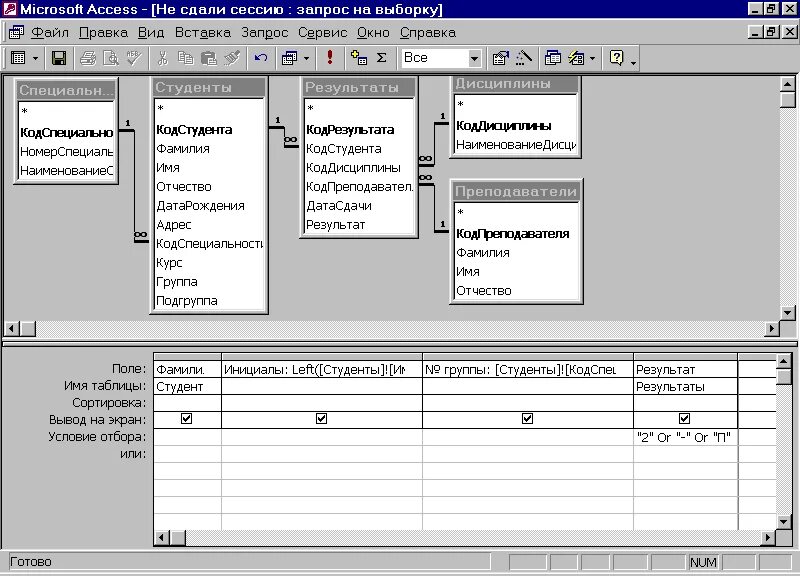
Task: Open the Запрос menu
Action: click(264, 32)
